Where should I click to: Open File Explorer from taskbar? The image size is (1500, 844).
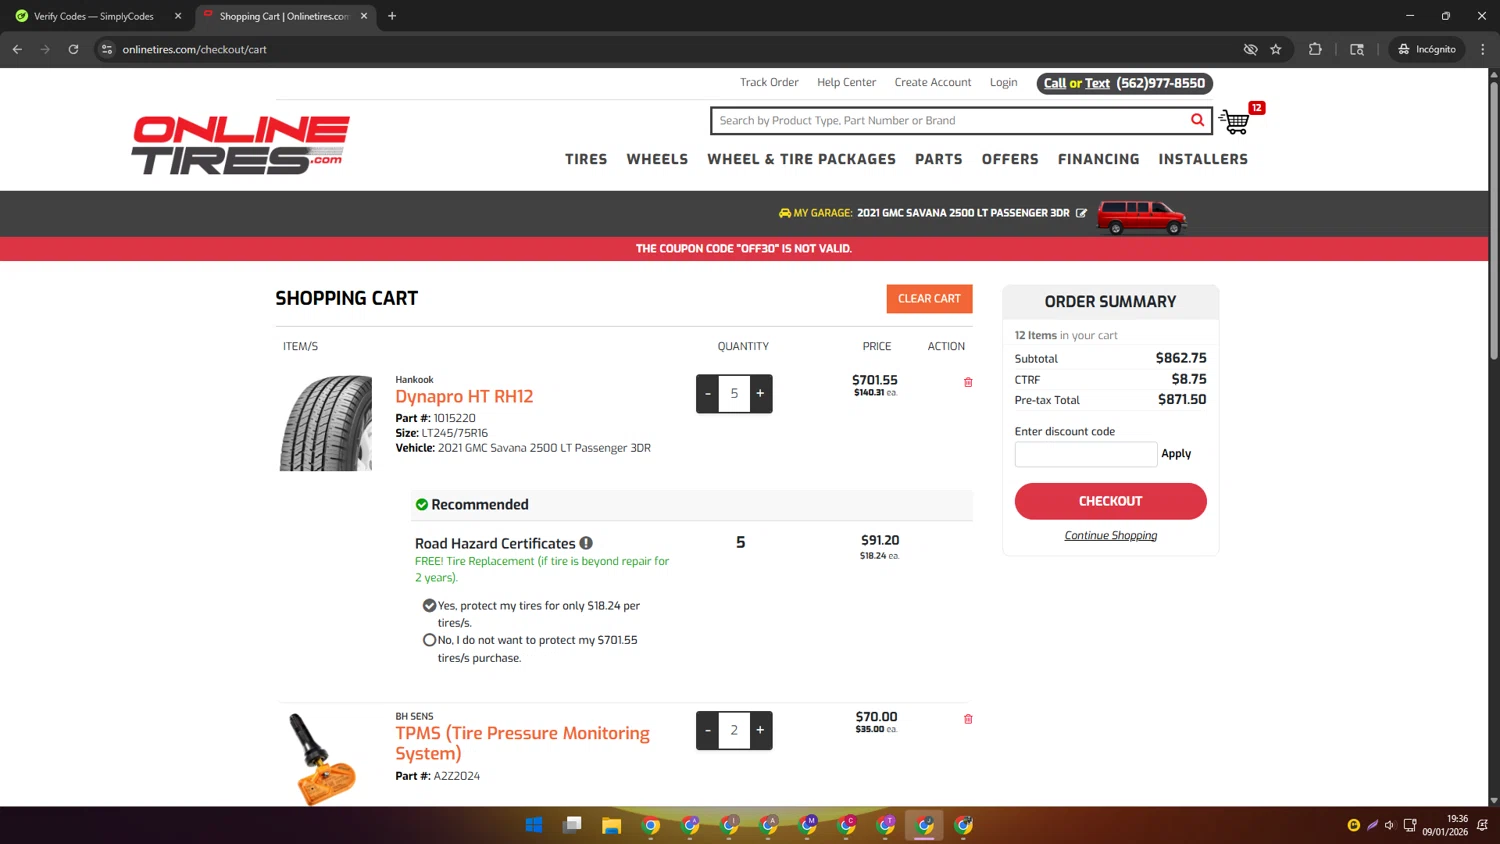click(x=611, y=825)
